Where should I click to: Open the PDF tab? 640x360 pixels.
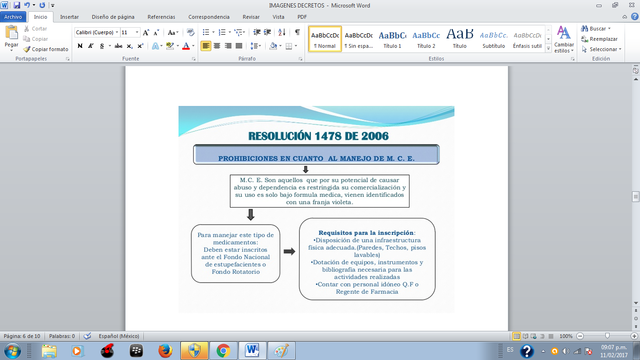(302, 17)
